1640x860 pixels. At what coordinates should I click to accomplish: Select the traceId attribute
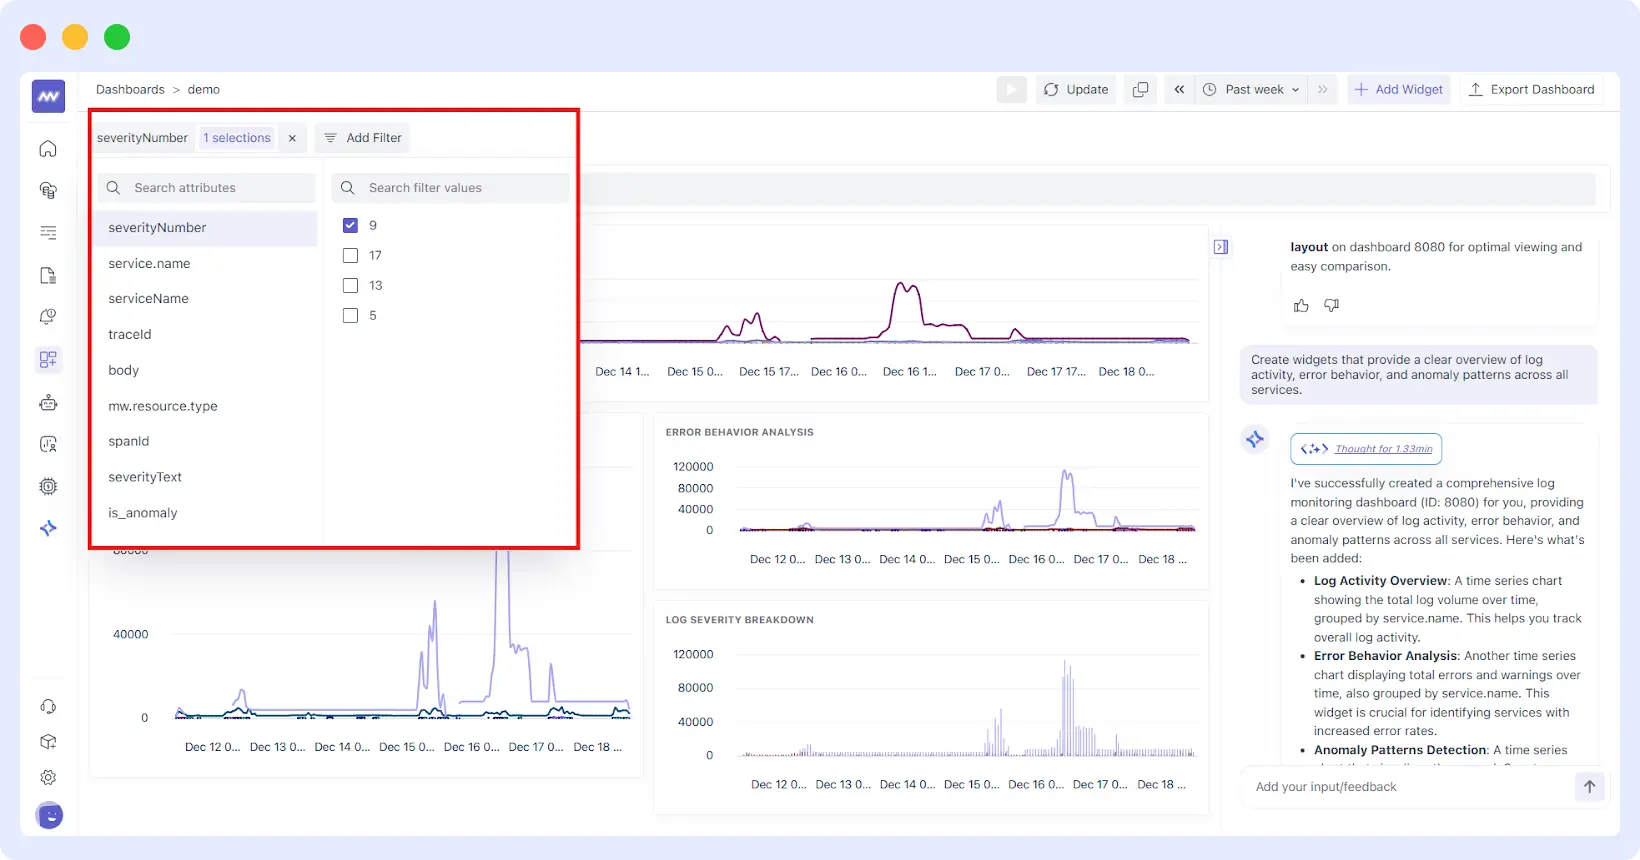206,335
